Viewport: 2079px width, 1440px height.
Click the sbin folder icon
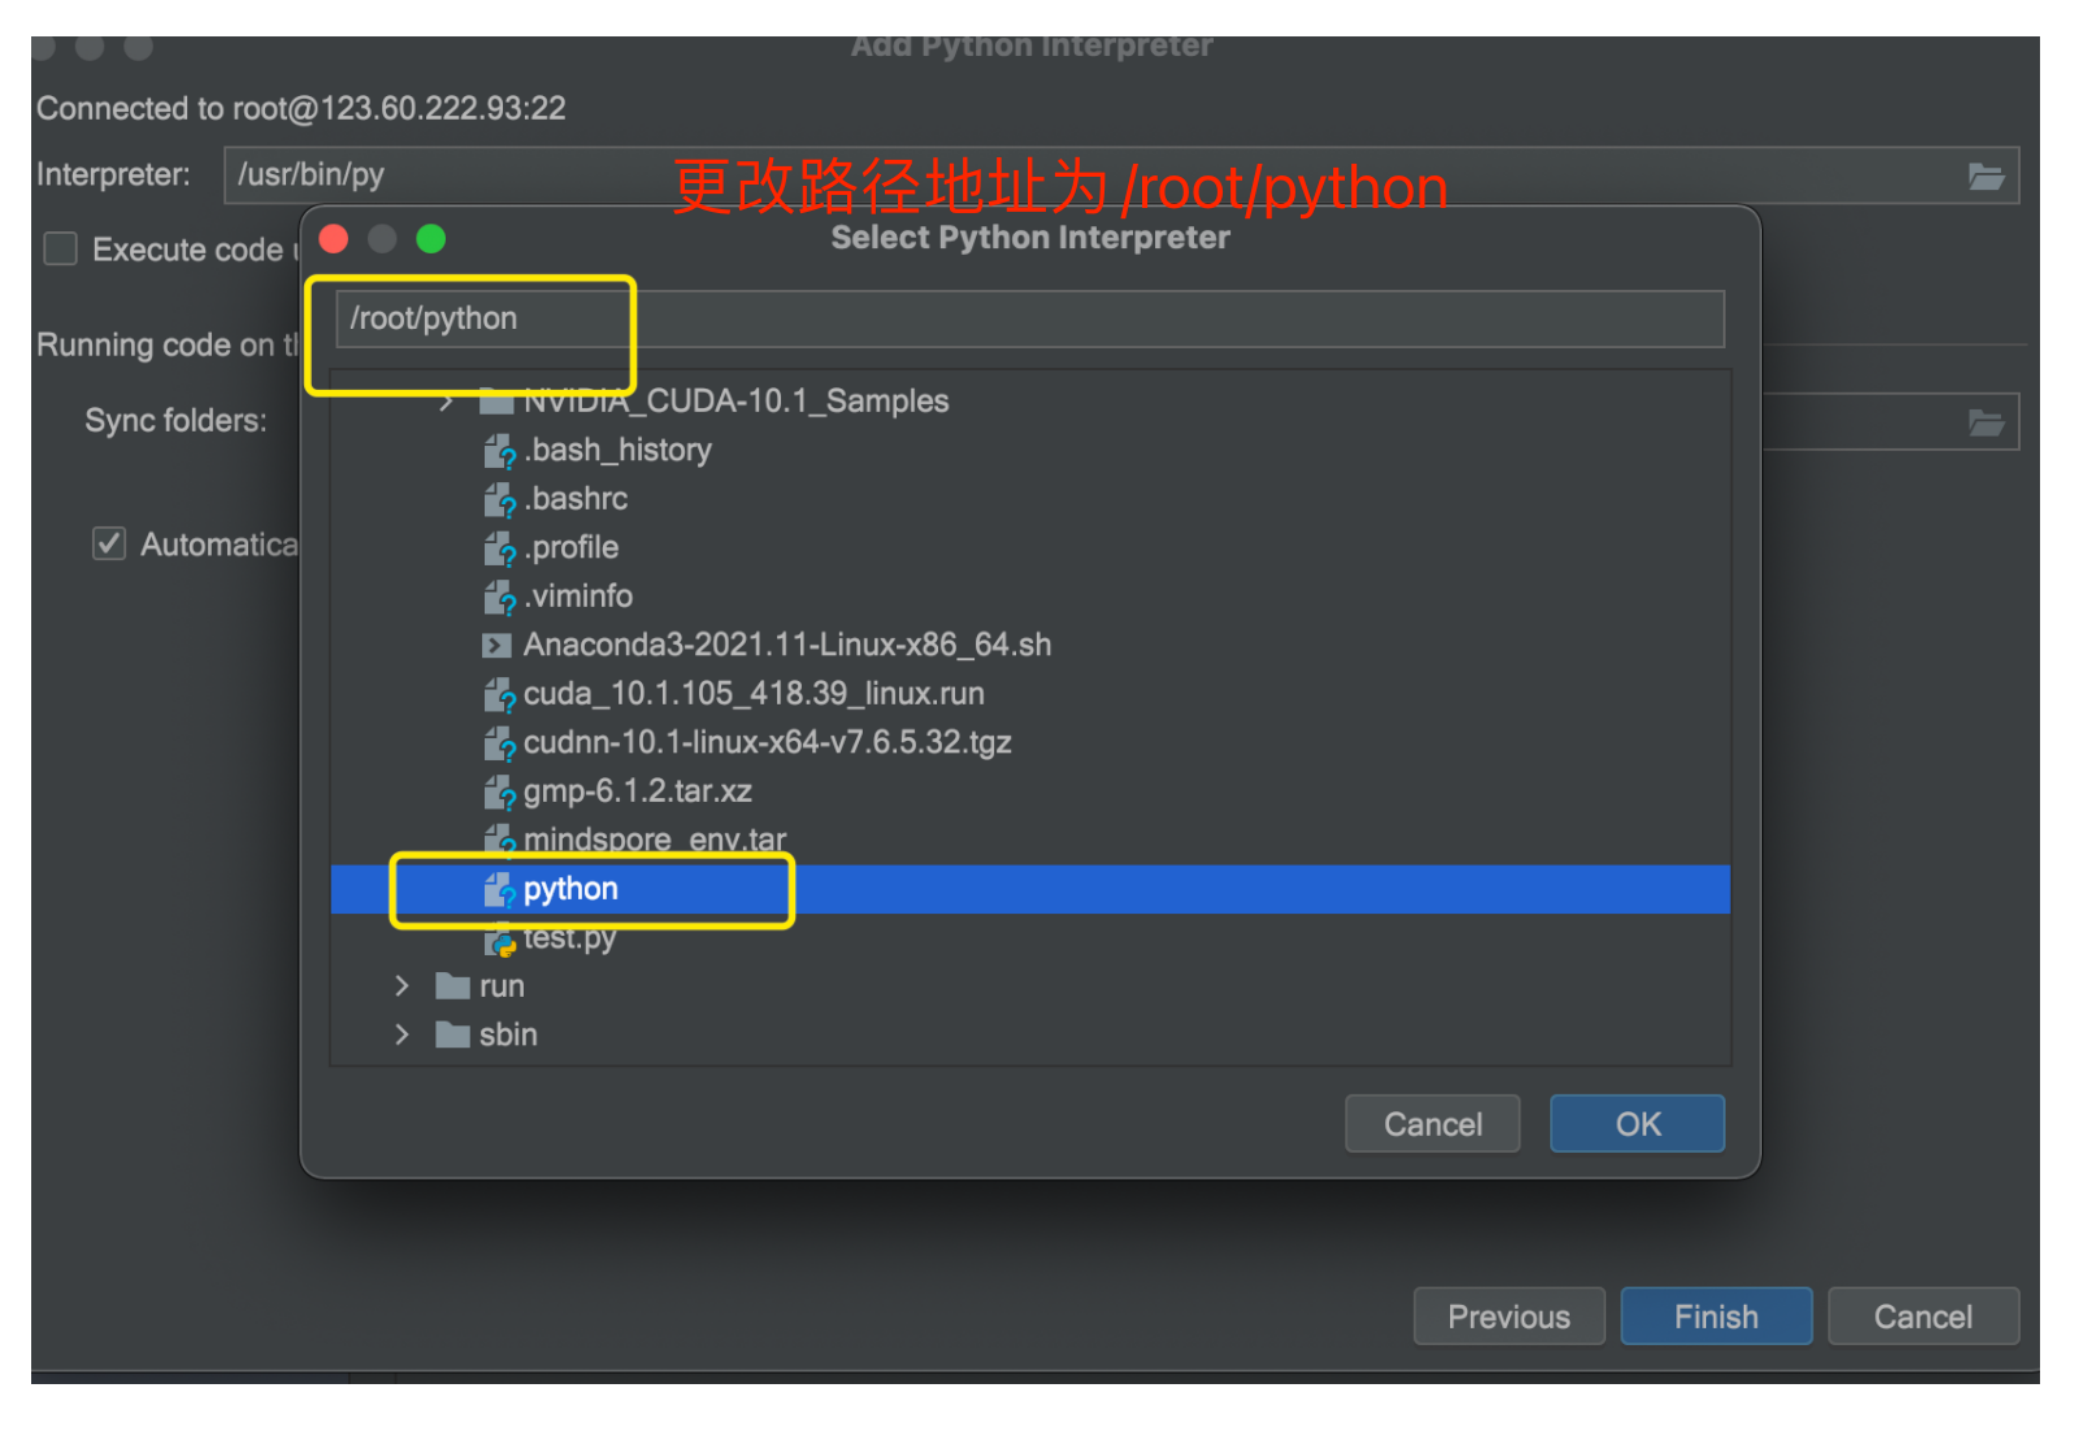coord(453,1034)
